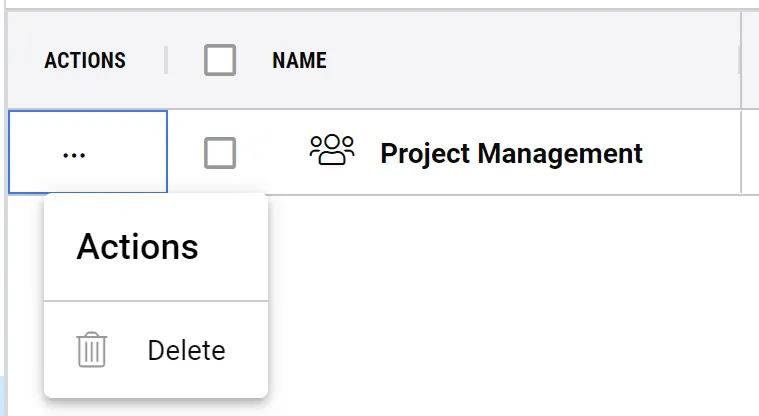Screen dimensions: 759x416
Task: Click divider between ACTIONS and checkbox header columns
Action: click(166, 61)
